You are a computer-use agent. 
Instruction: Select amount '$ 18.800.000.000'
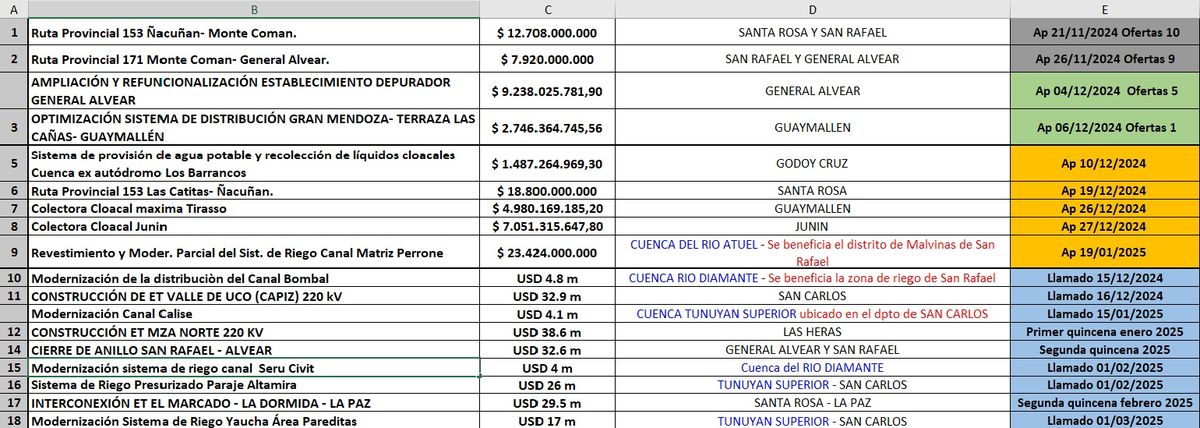point(547,190)
